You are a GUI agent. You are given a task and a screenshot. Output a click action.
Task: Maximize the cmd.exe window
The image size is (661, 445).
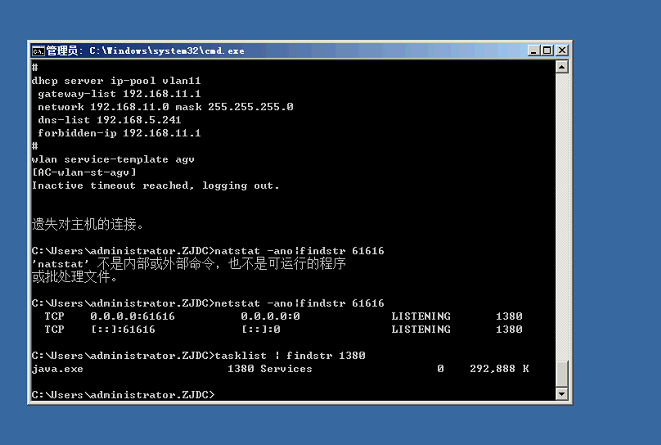[547, 51]
